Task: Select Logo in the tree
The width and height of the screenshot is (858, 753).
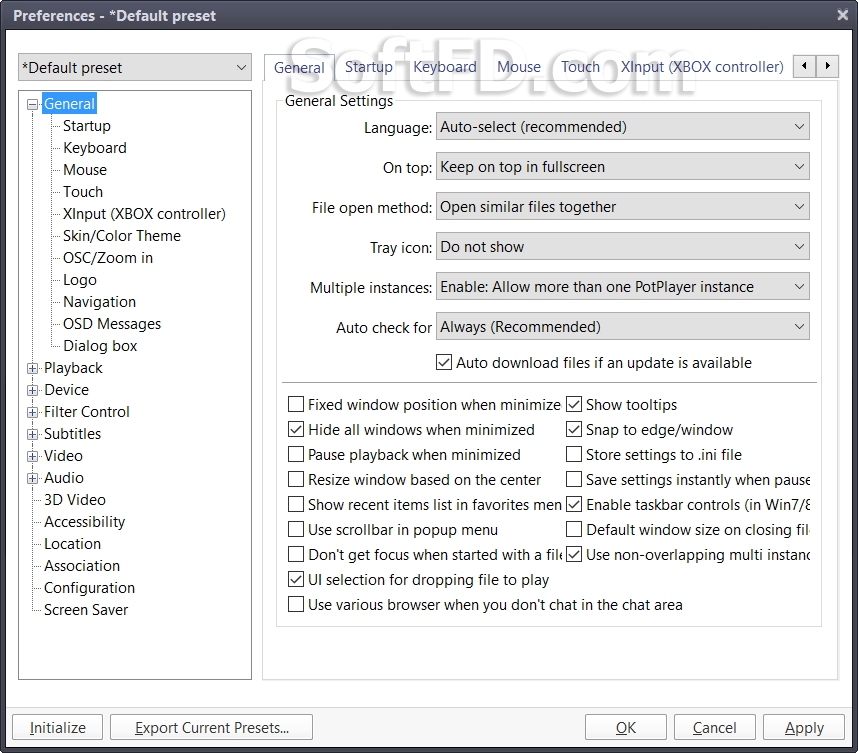Action: coord(80,280)
